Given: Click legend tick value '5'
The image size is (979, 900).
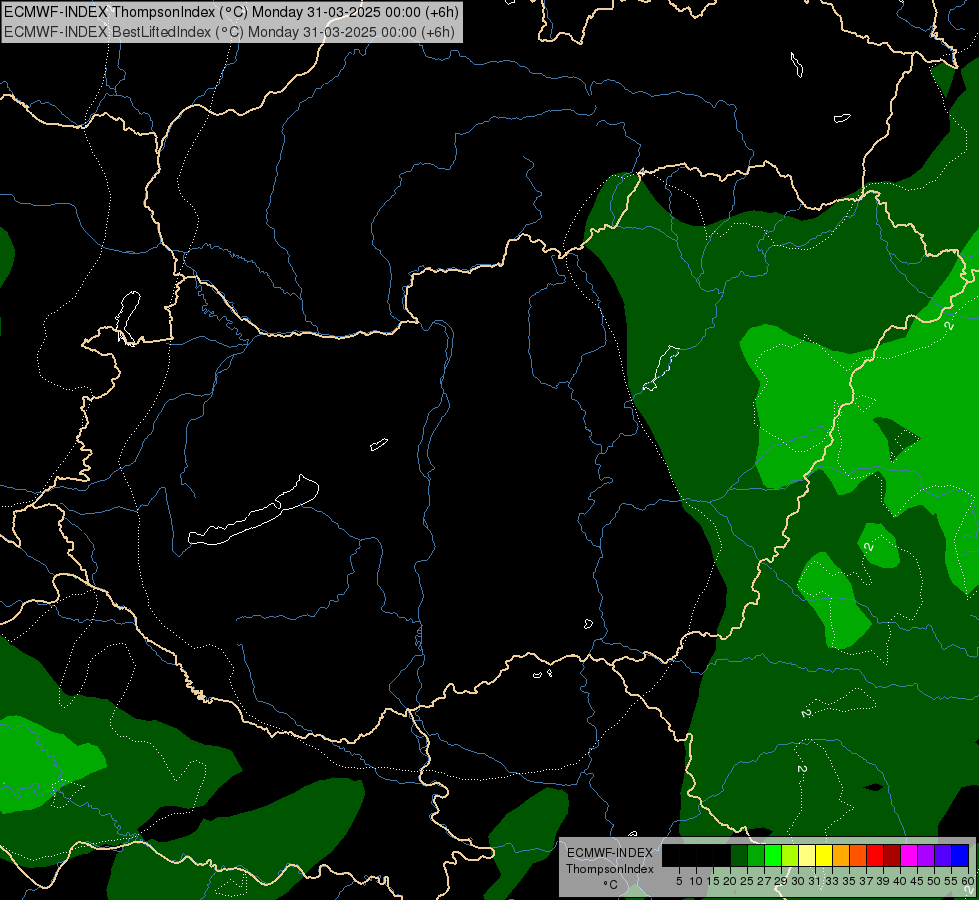Looking at the screenshot, I should (679, 881).
